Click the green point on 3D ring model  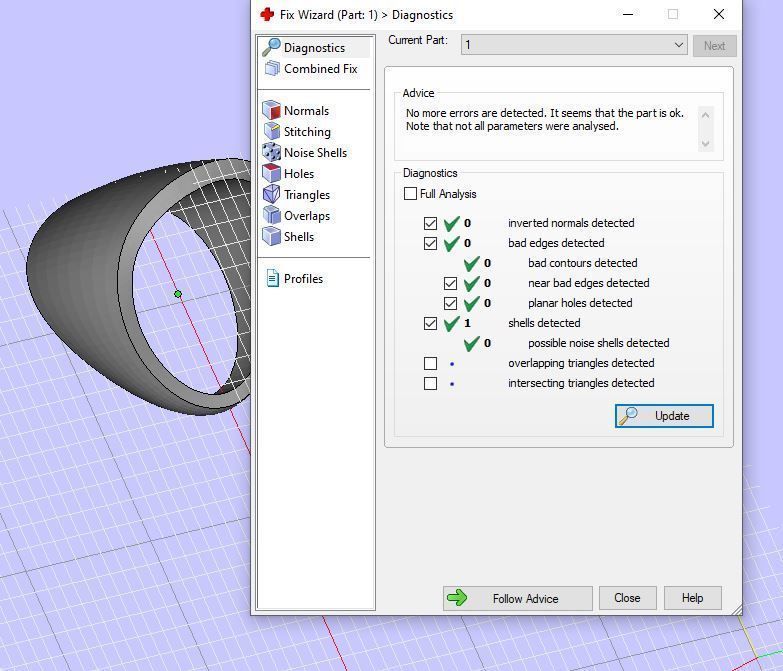[x=178, y=294]
